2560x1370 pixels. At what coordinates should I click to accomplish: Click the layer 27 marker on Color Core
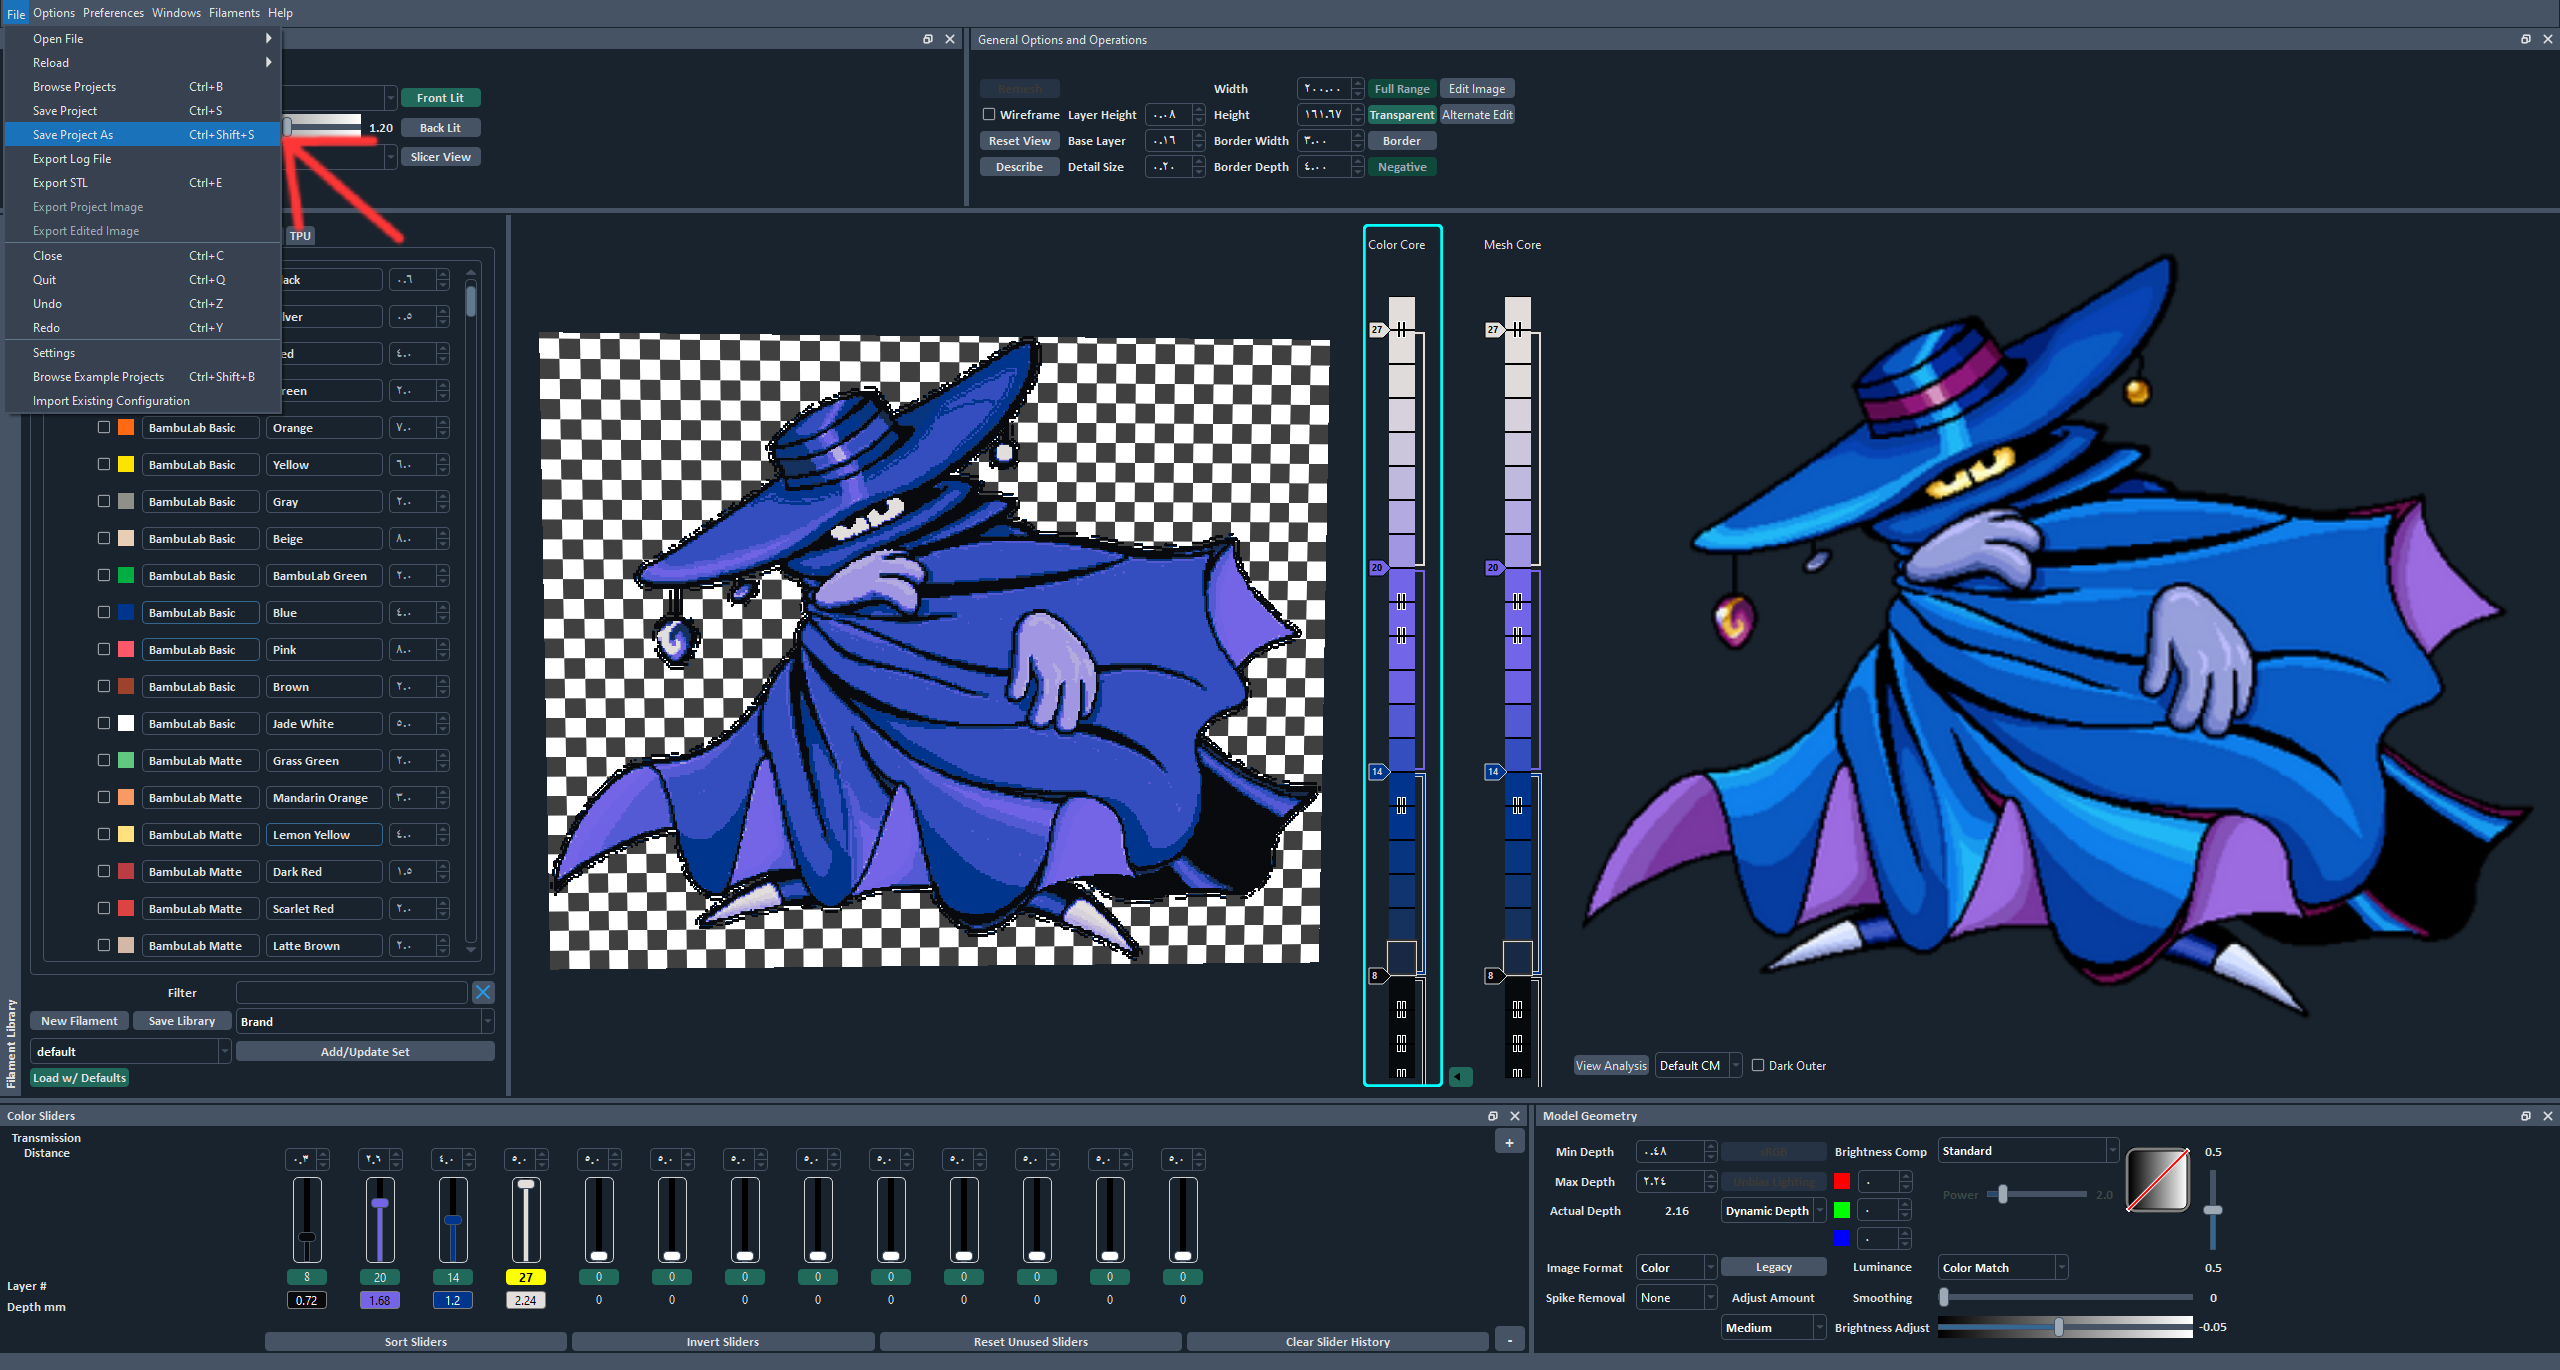coord(1378,329)
